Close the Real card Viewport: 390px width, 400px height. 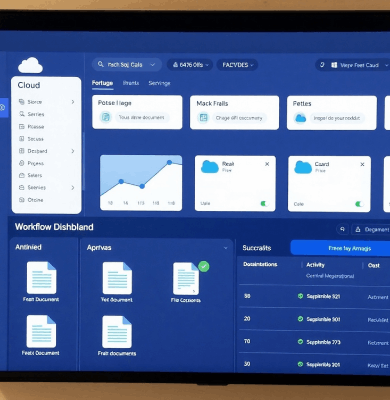click(267, 164)
